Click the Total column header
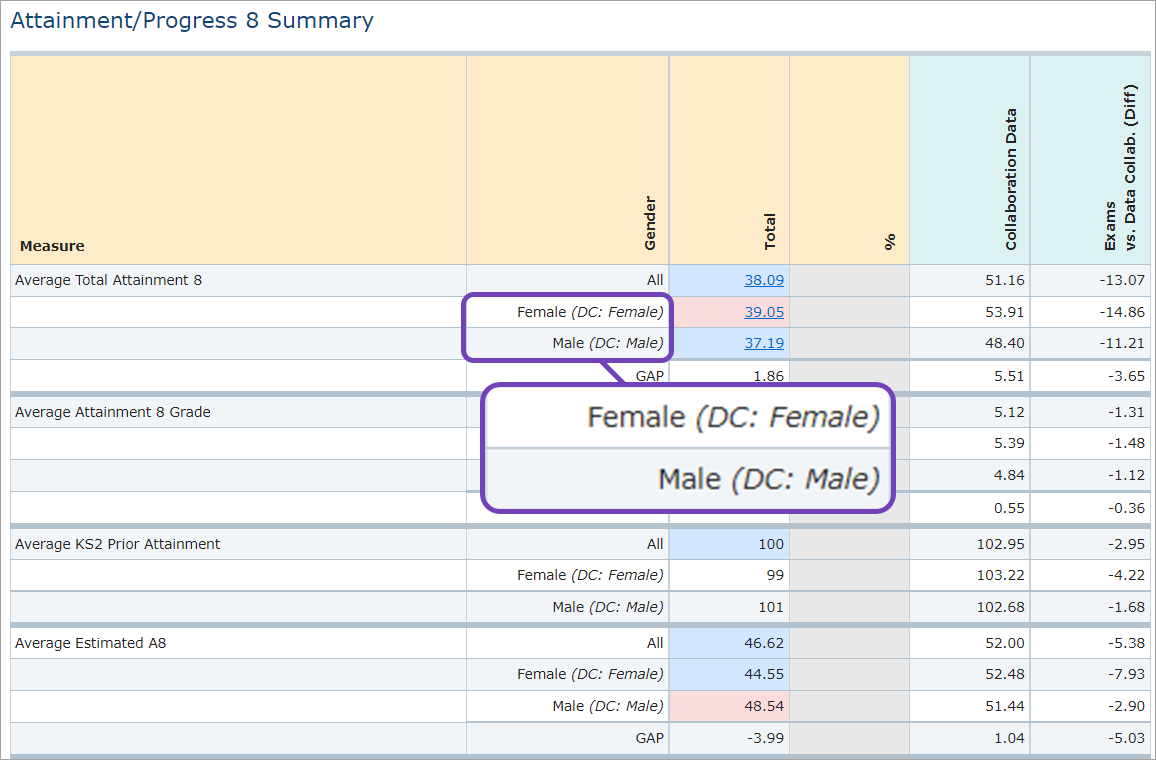Image resolution: width=1156 pixels, height=760 pixels. [x=770, y=232]
